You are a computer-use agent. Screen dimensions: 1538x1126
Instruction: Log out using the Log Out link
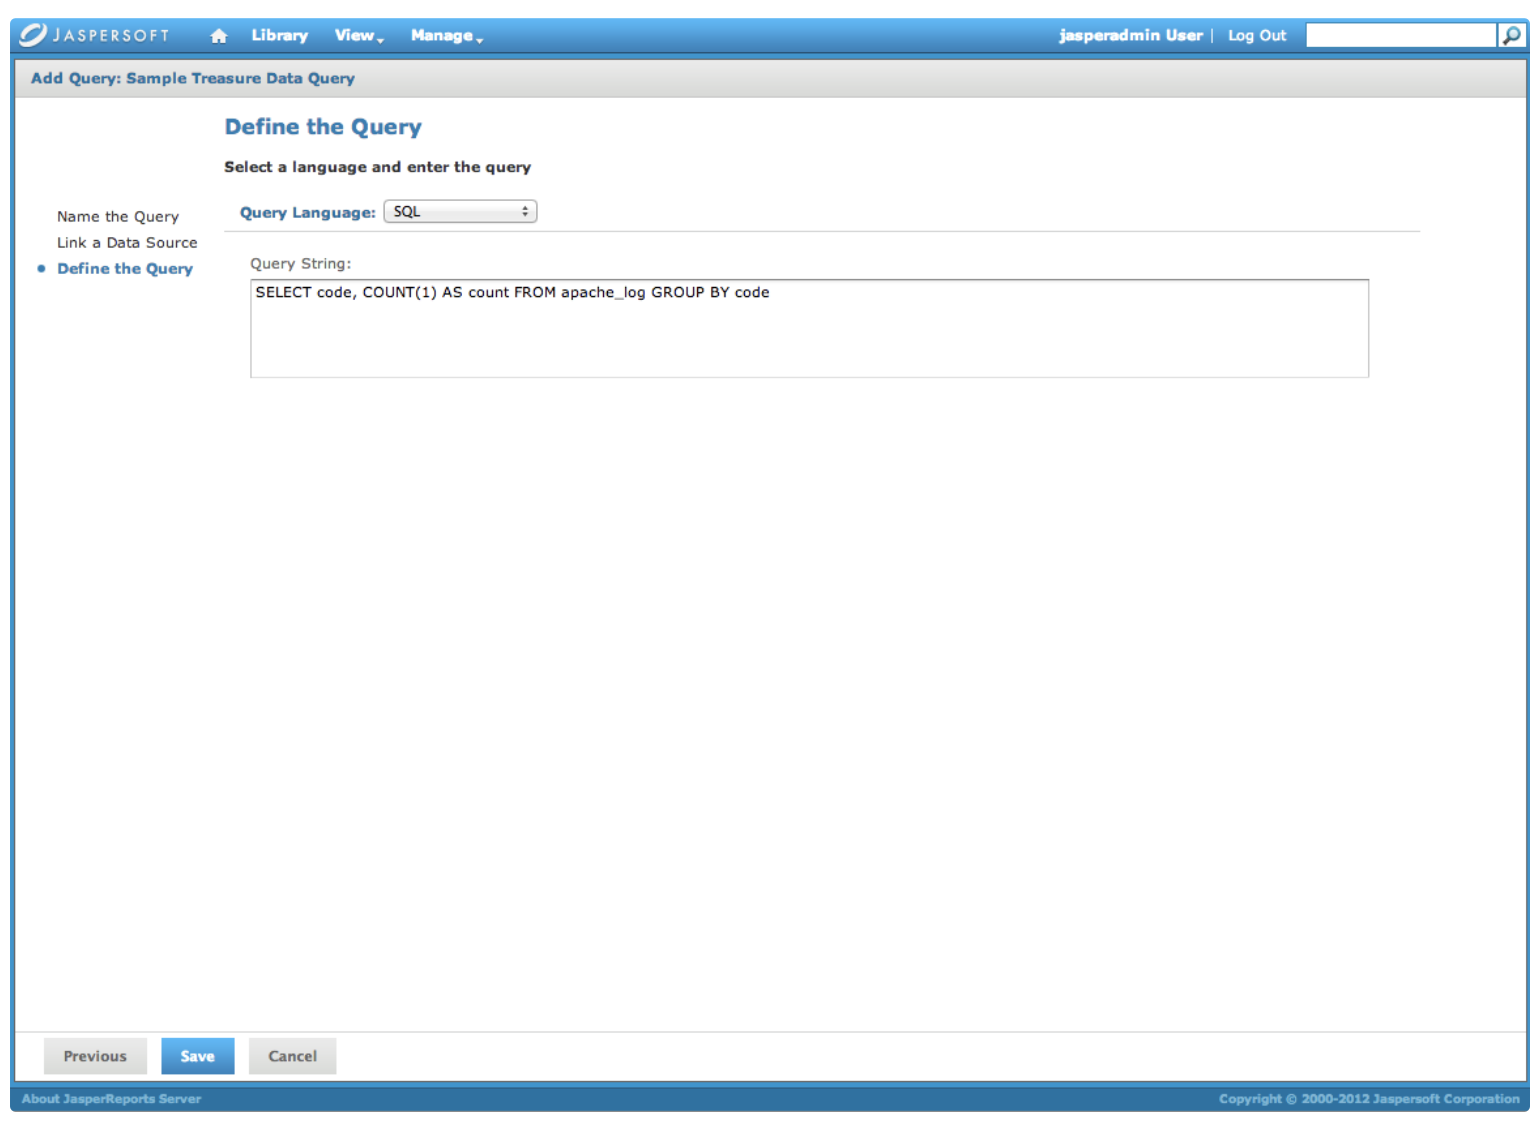pyautogui.click(x=1257, y=35)
